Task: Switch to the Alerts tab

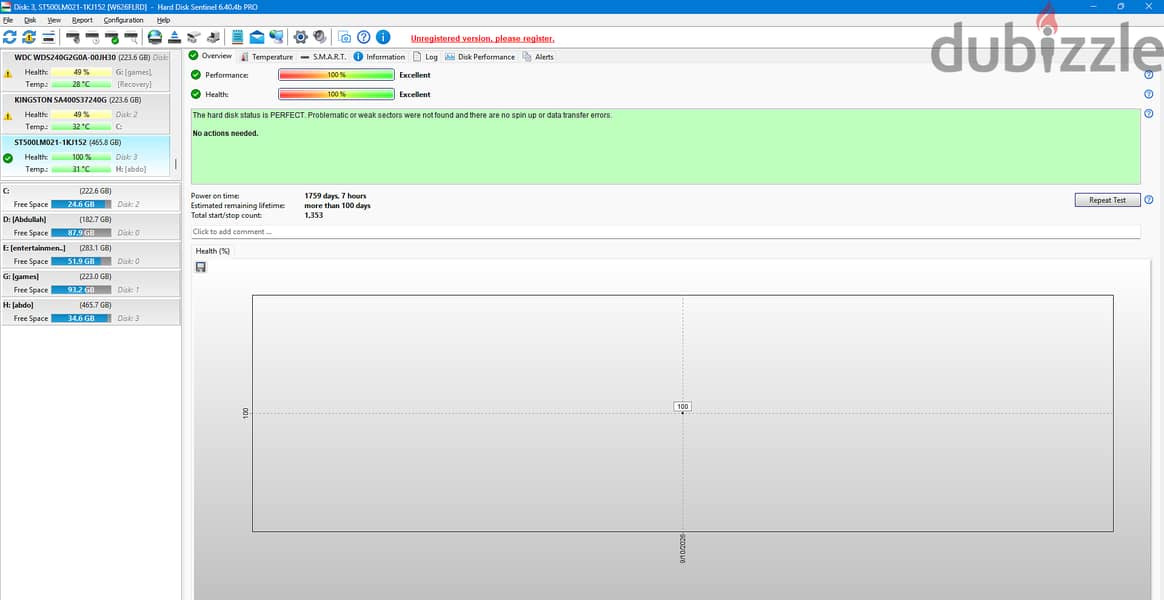Action: (x=538, y=56)
